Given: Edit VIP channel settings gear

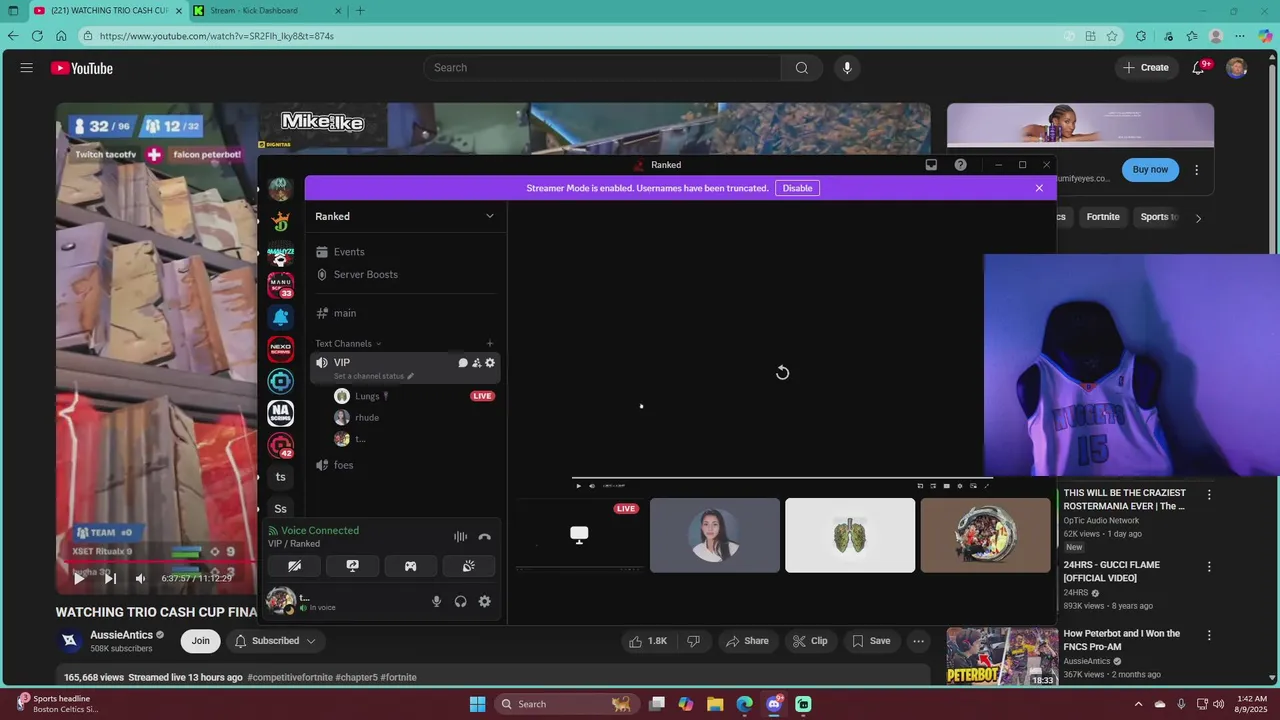Looking at the screenshot, I should (490, 363).
